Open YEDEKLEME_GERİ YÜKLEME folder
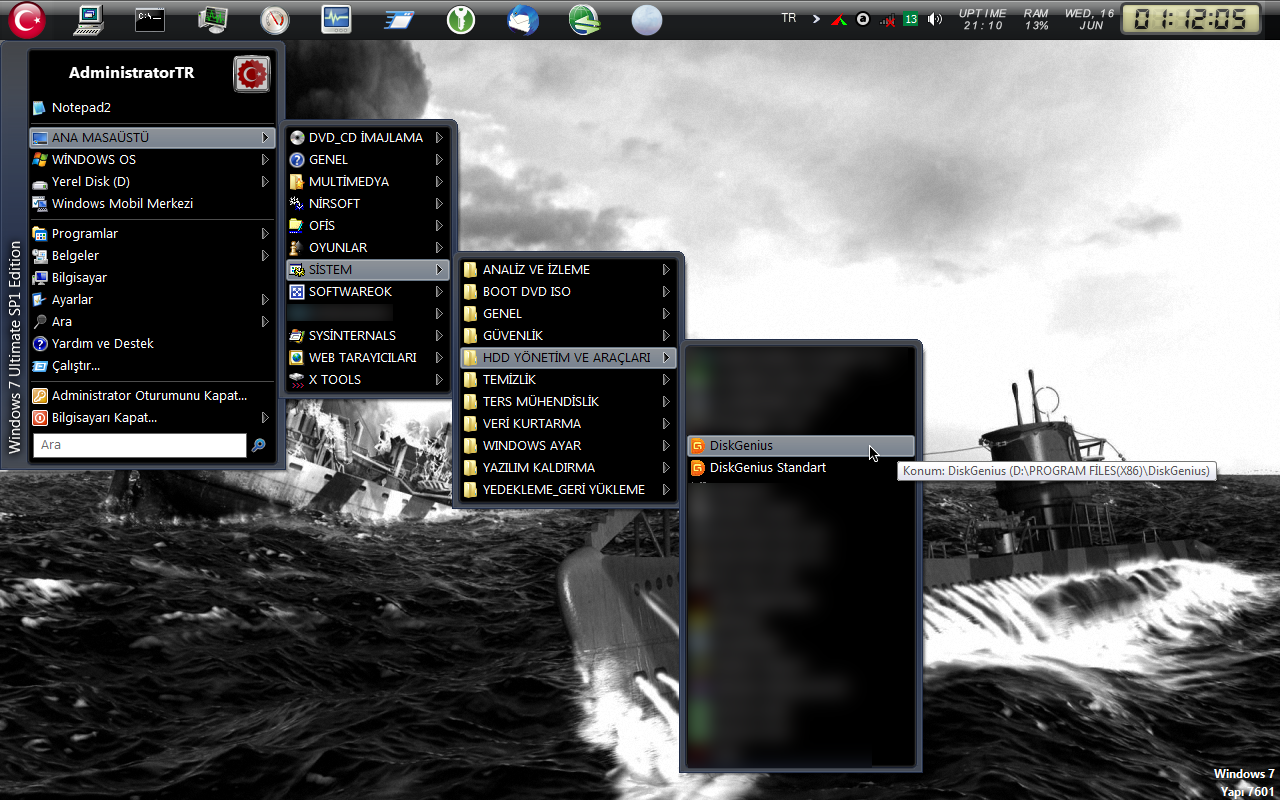This screenshot has width=1280, height=800. pyautogui.click(x=568, y=489)
